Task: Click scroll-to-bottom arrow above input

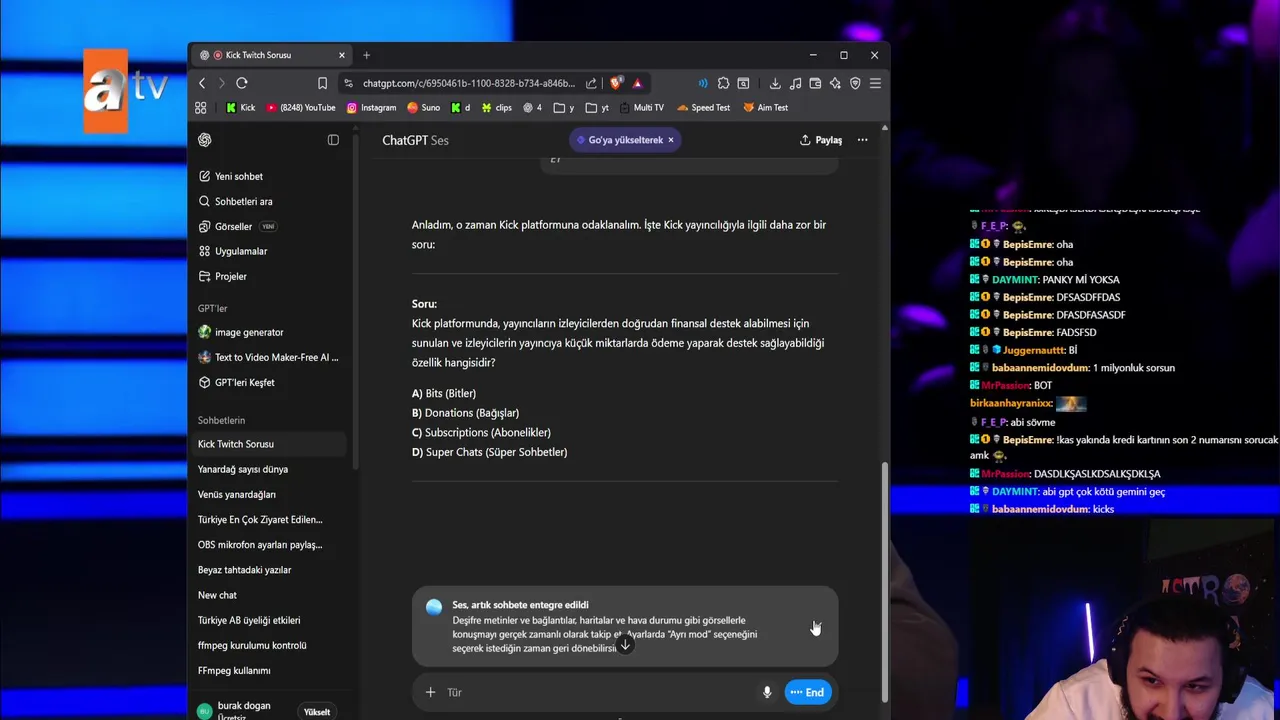Action: [625, 645]
